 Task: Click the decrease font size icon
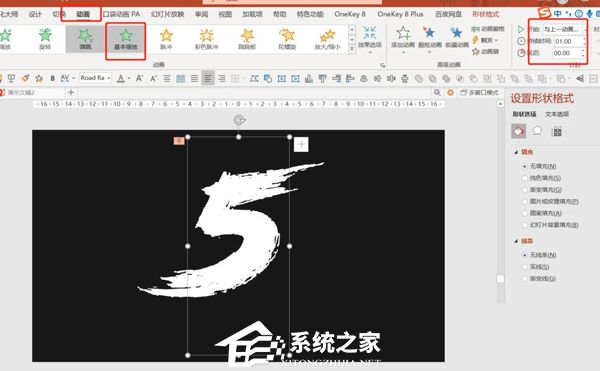point(153,78)
